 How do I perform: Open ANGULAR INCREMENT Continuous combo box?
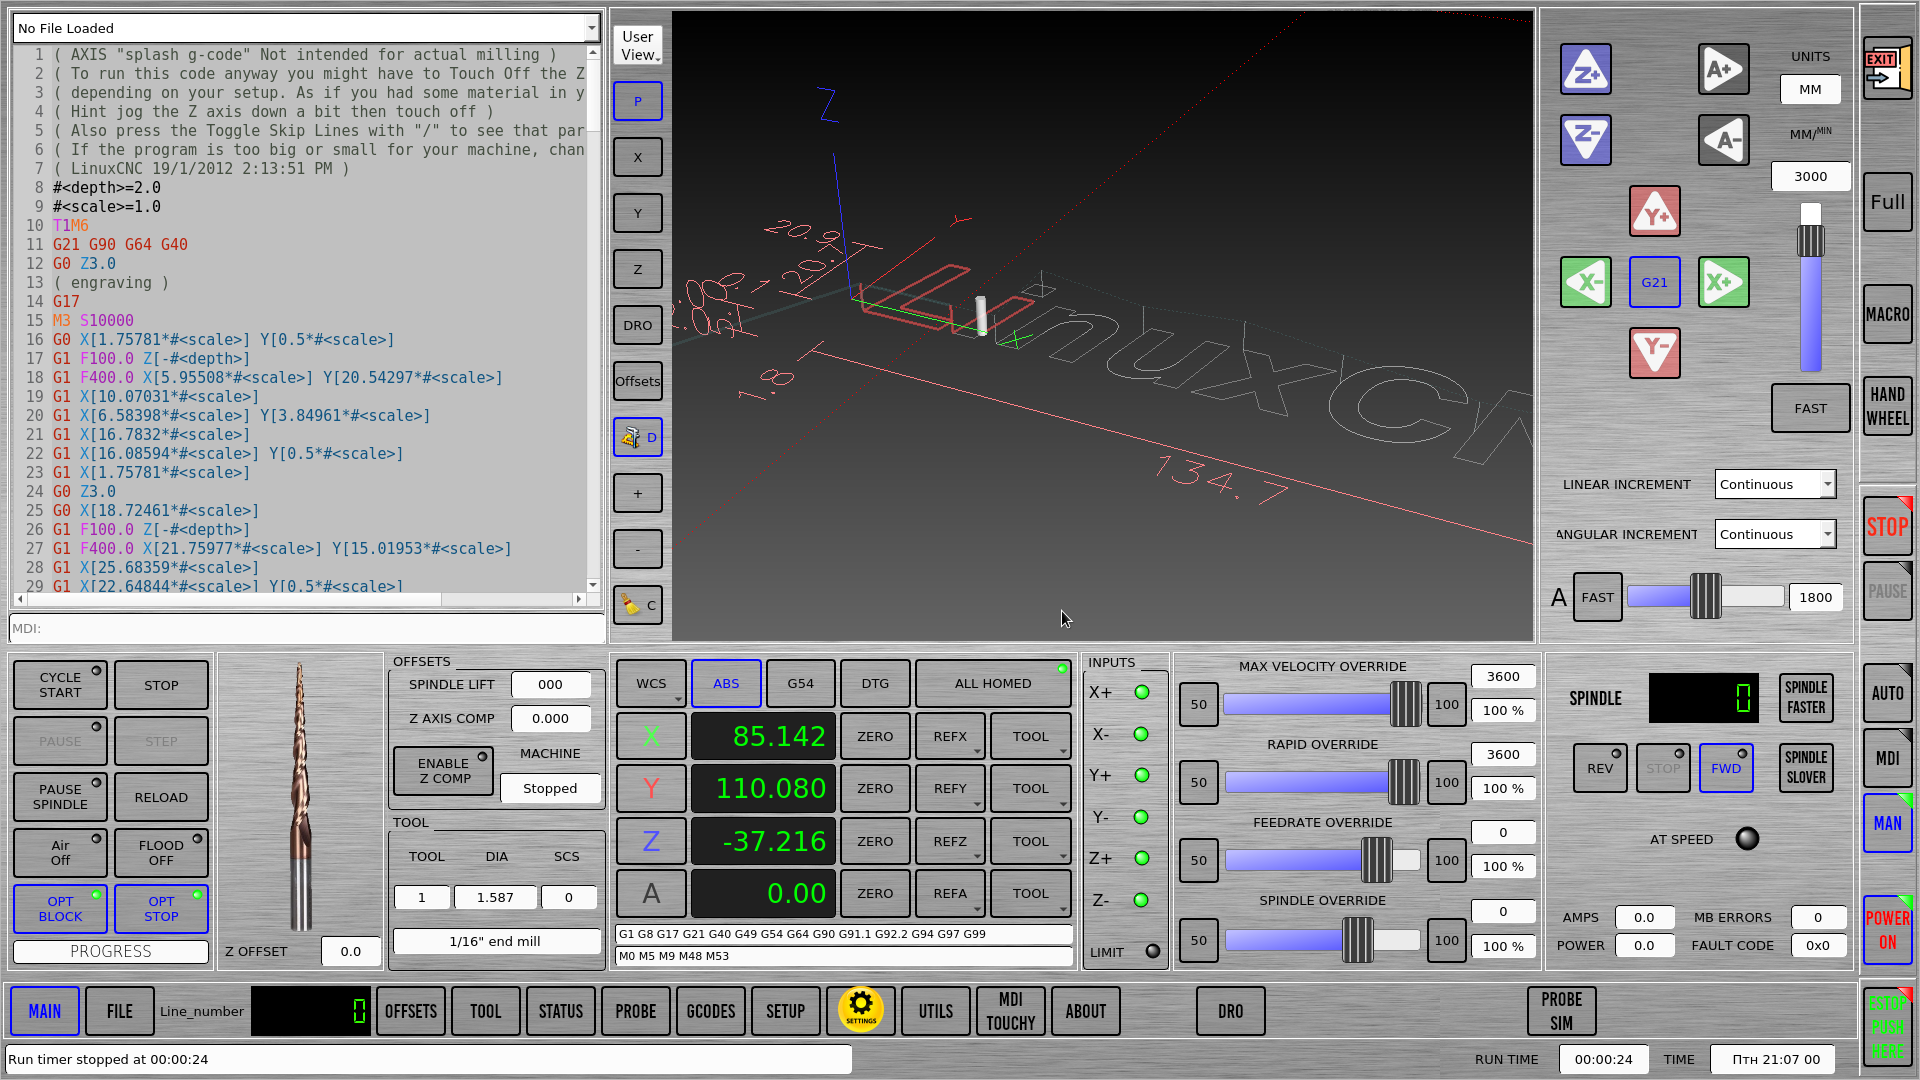(x=1775, y=534)
